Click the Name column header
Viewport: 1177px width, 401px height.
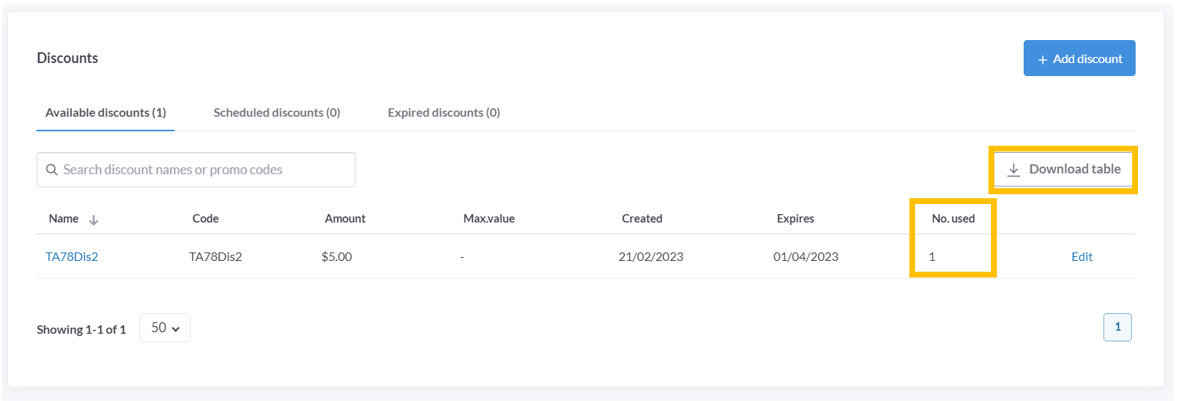[64, 219]
